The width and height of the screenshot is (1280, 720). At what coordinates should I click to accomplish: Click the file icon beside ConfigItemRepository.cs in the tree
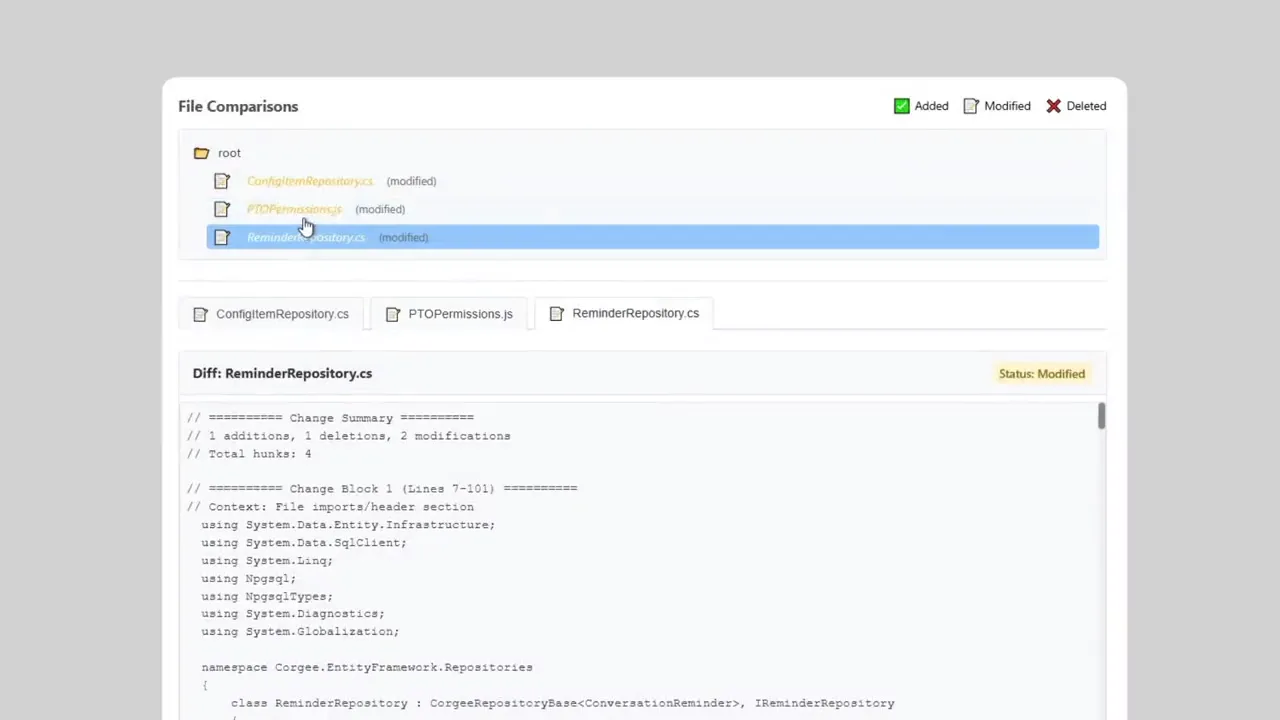coord(222,181)
